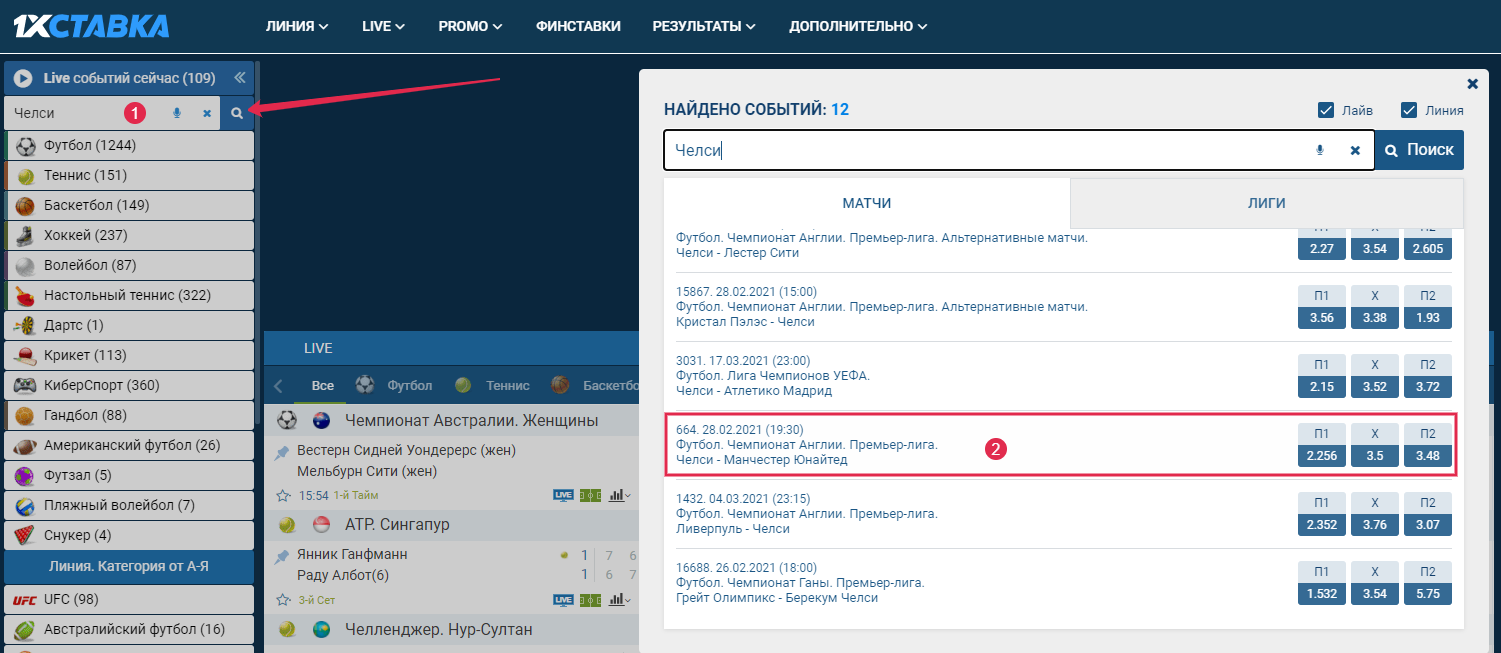Select КиберСпорт (360) category

pyautogui.click(x=129, y=385)
